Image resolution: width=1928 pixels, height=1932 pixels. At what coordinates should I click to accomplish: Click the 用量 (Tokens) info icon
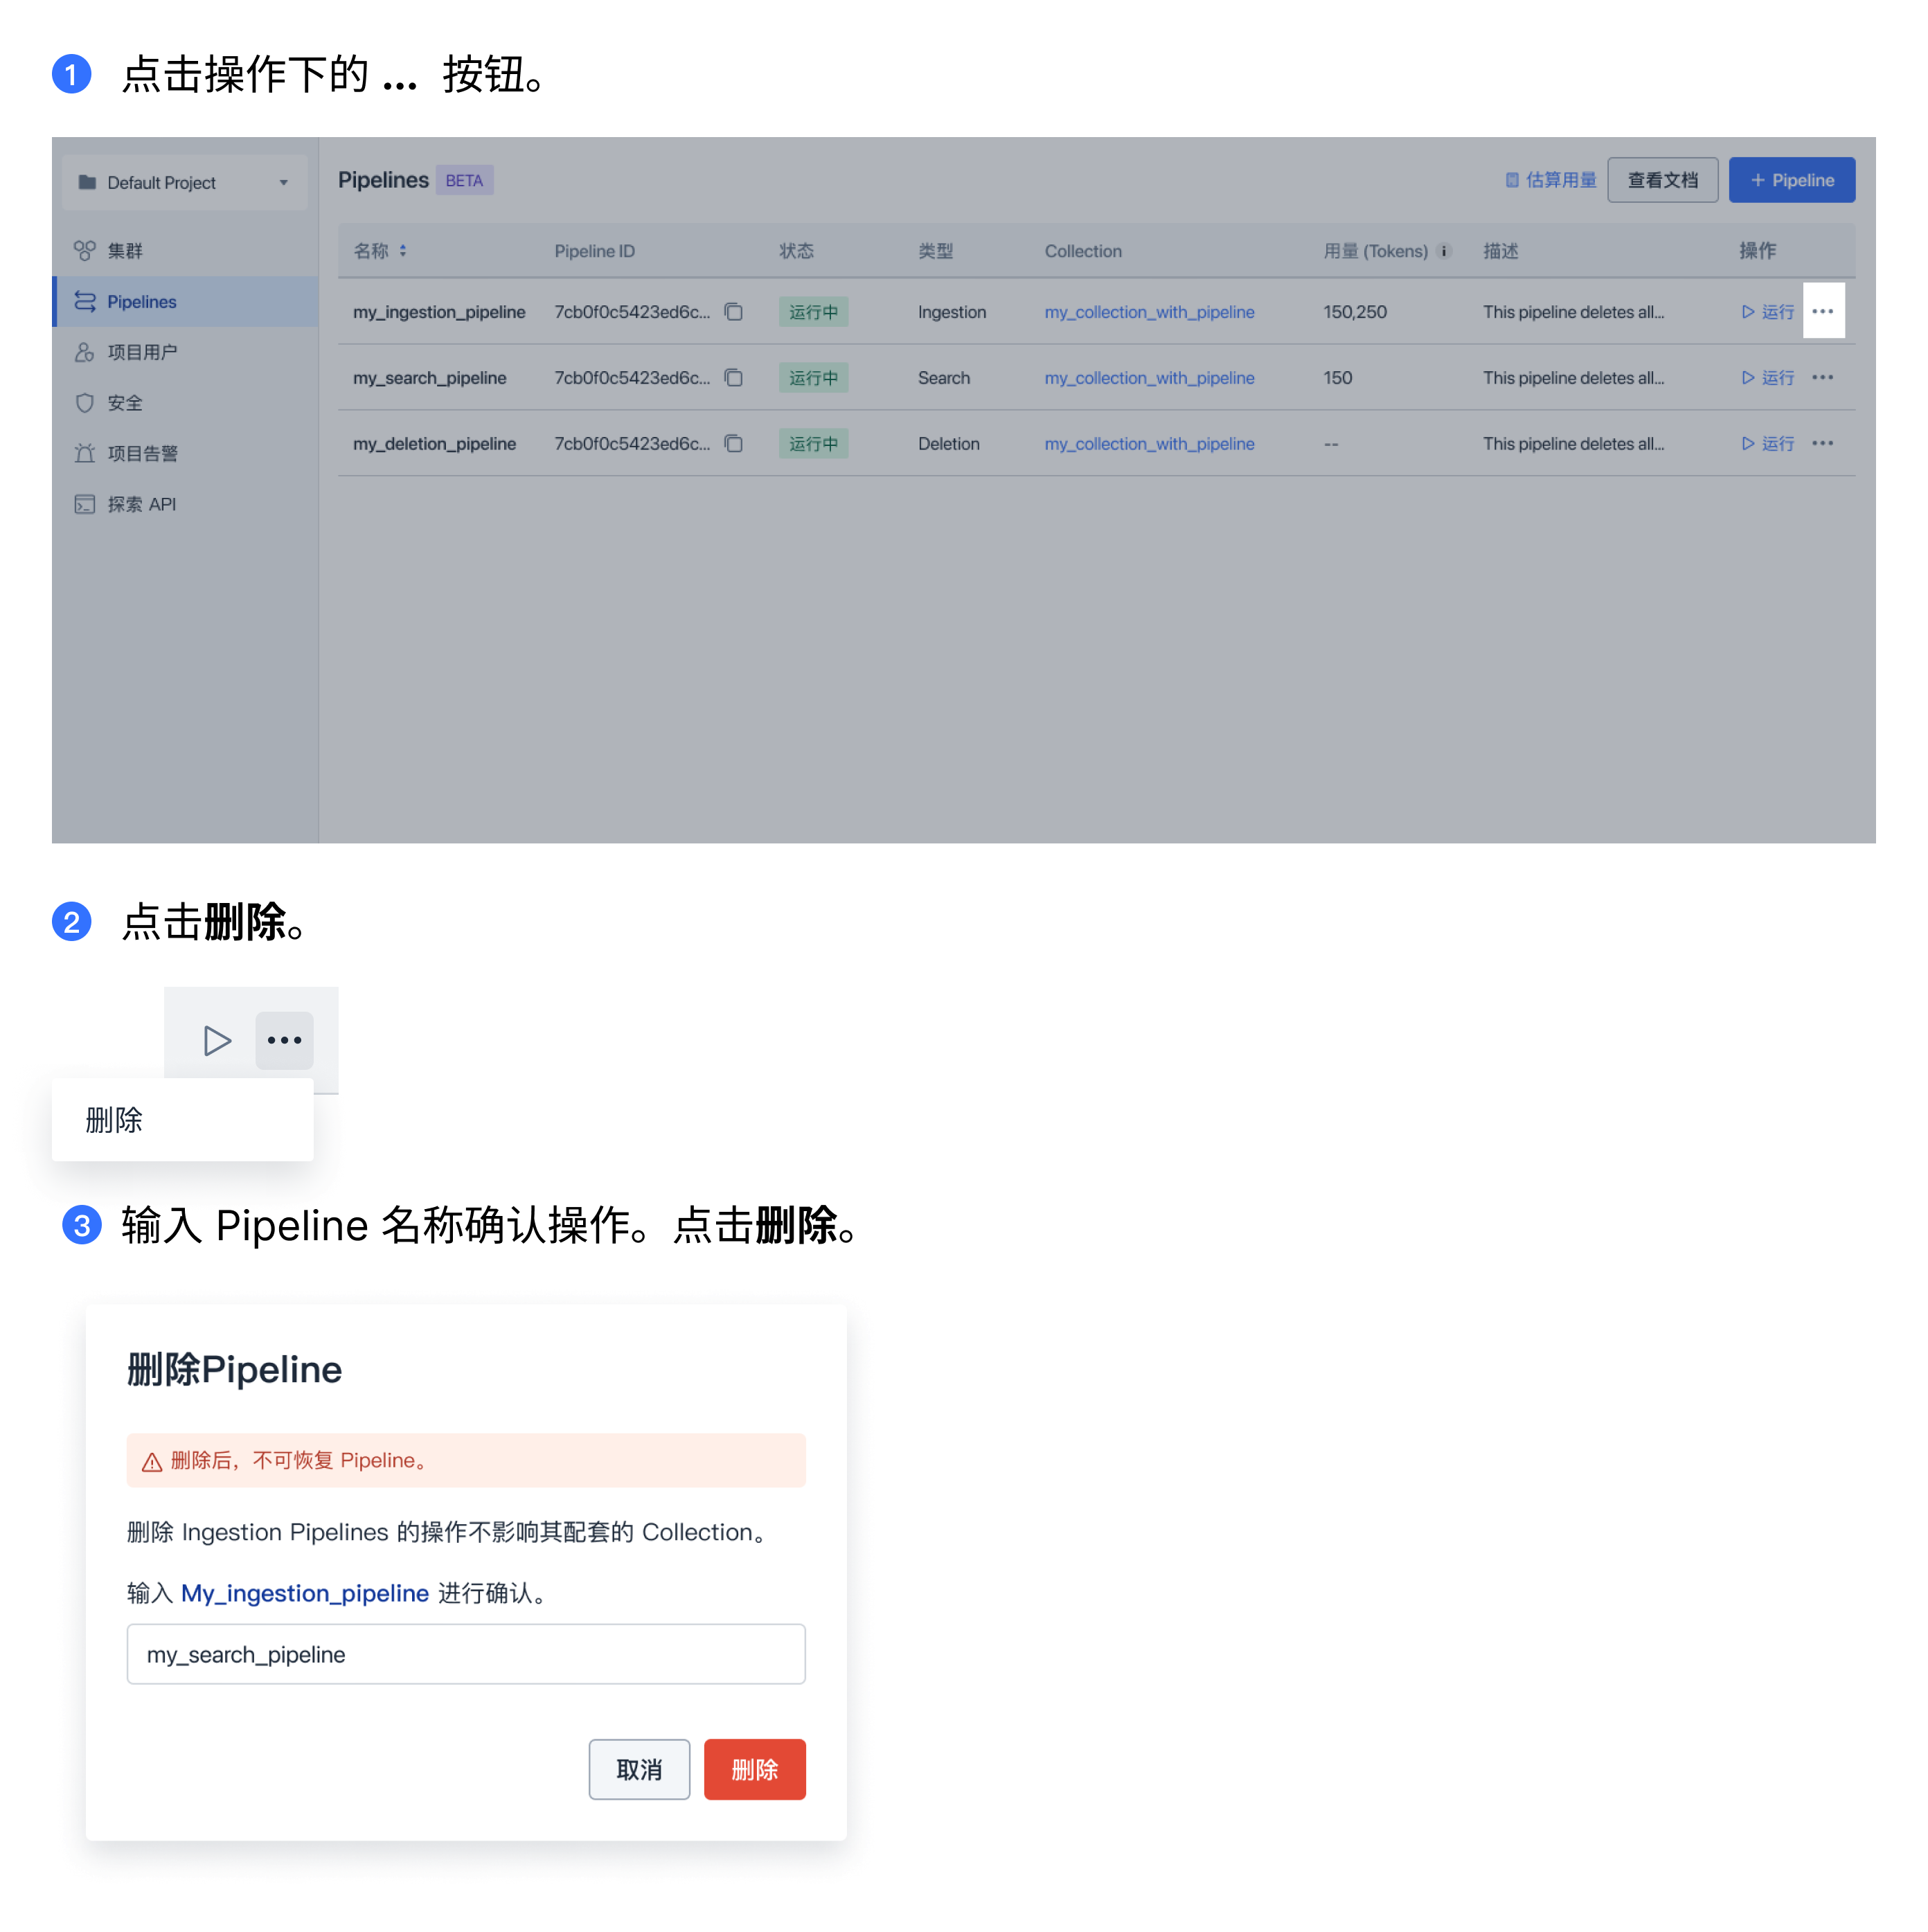[1444, 251]
